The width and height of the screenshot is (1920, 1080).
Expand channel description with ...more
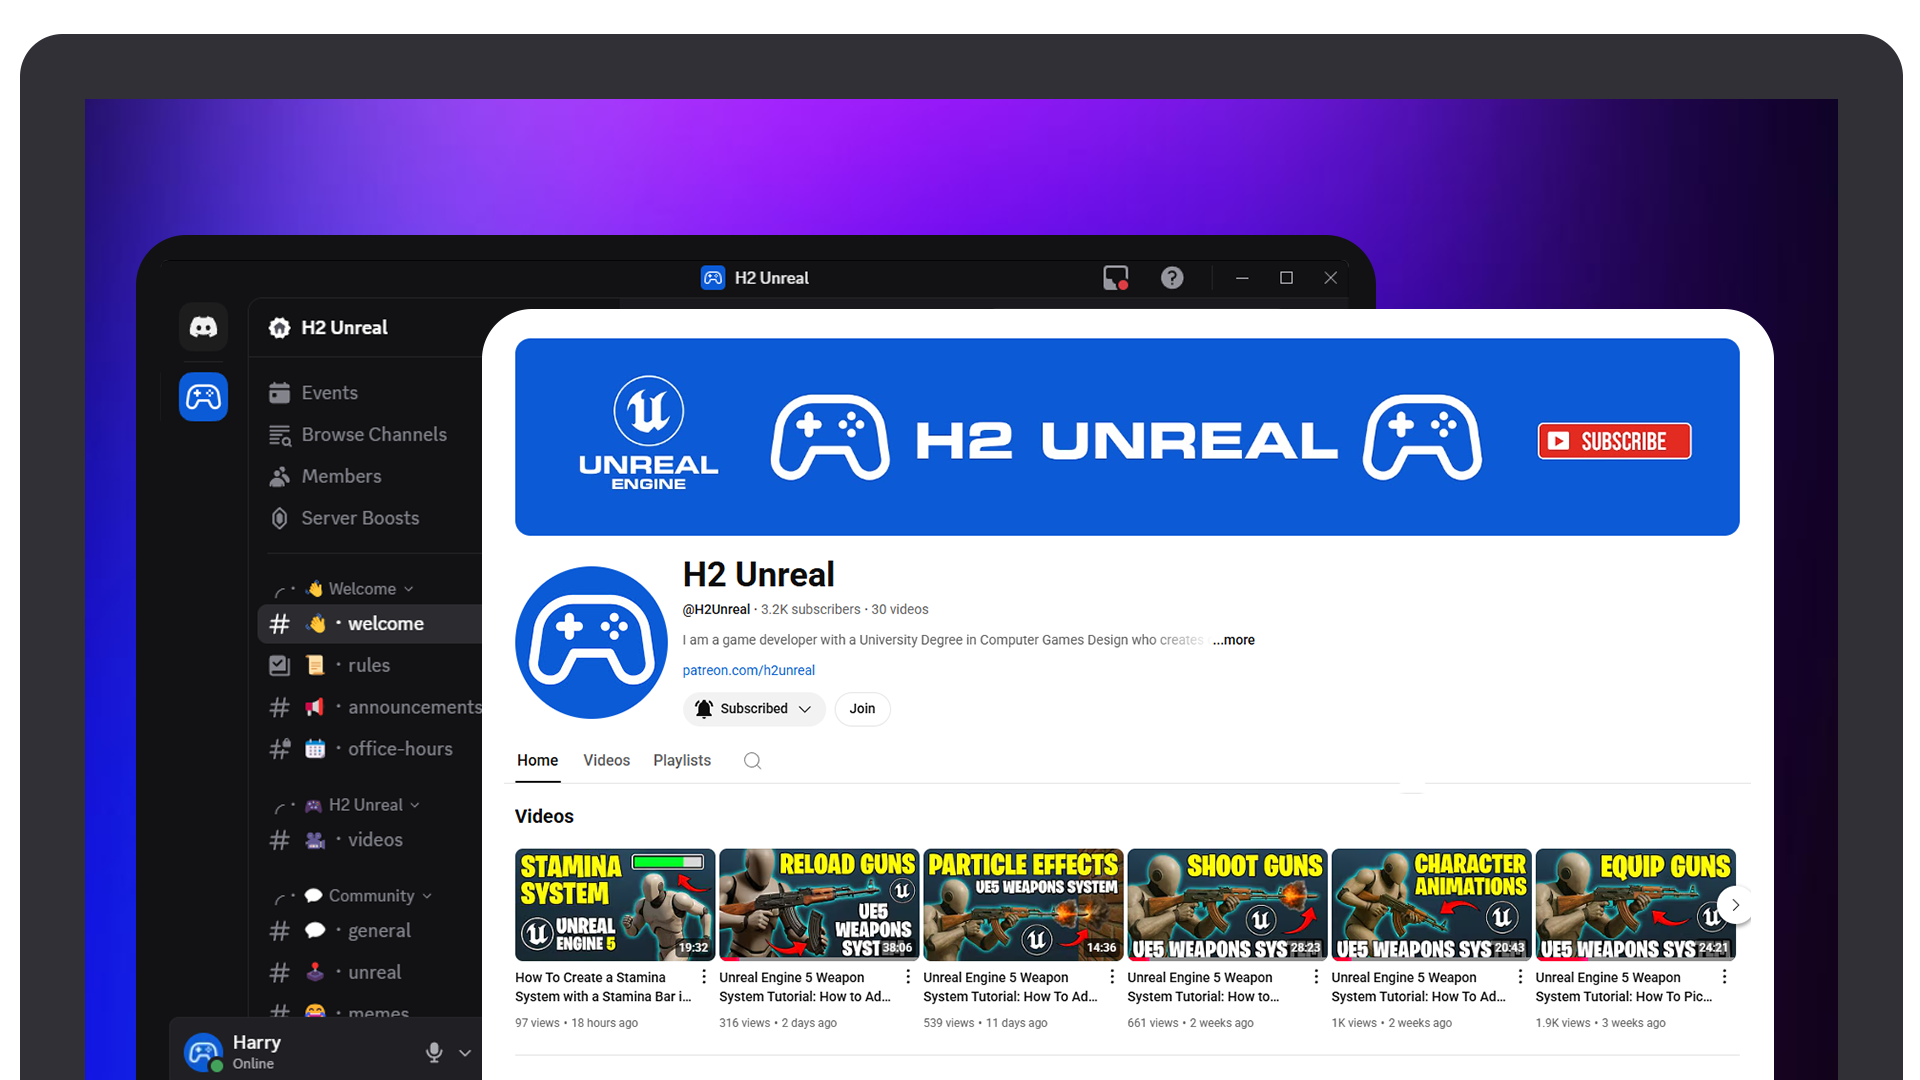tap(1233, 640)
